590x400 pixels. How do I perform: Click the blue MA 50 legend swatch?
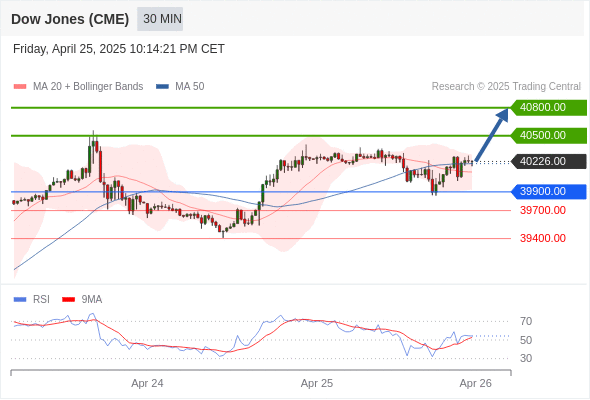click(x=162, y=87)
